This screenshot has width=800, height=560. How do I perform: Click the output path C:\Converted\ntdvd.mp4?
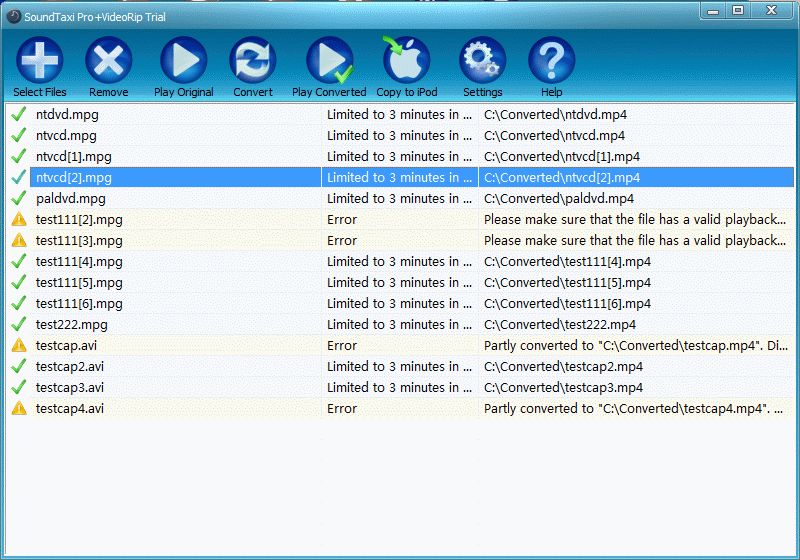pos(556,115)
